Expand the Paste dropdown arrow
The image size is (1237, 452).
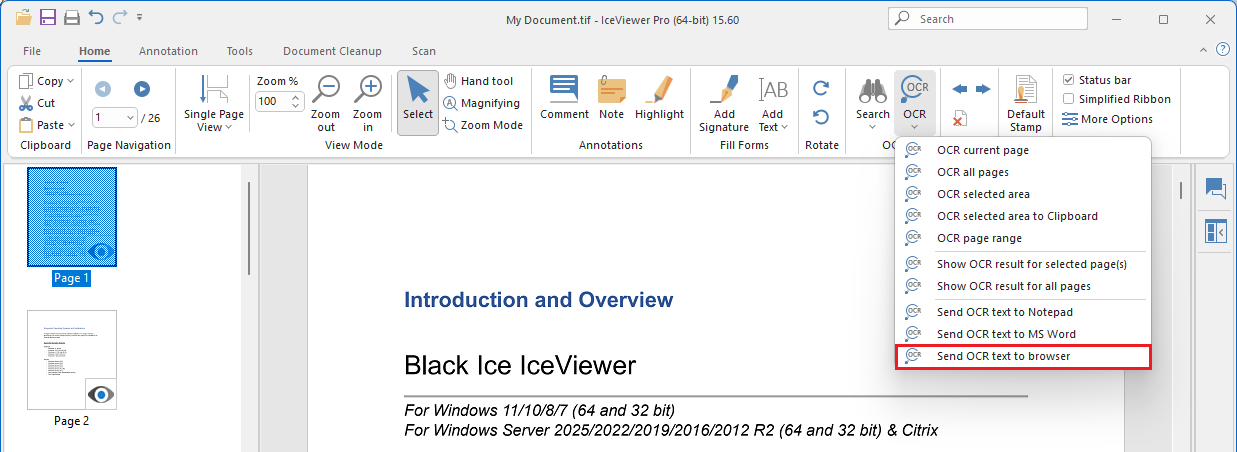pos(72,126)
